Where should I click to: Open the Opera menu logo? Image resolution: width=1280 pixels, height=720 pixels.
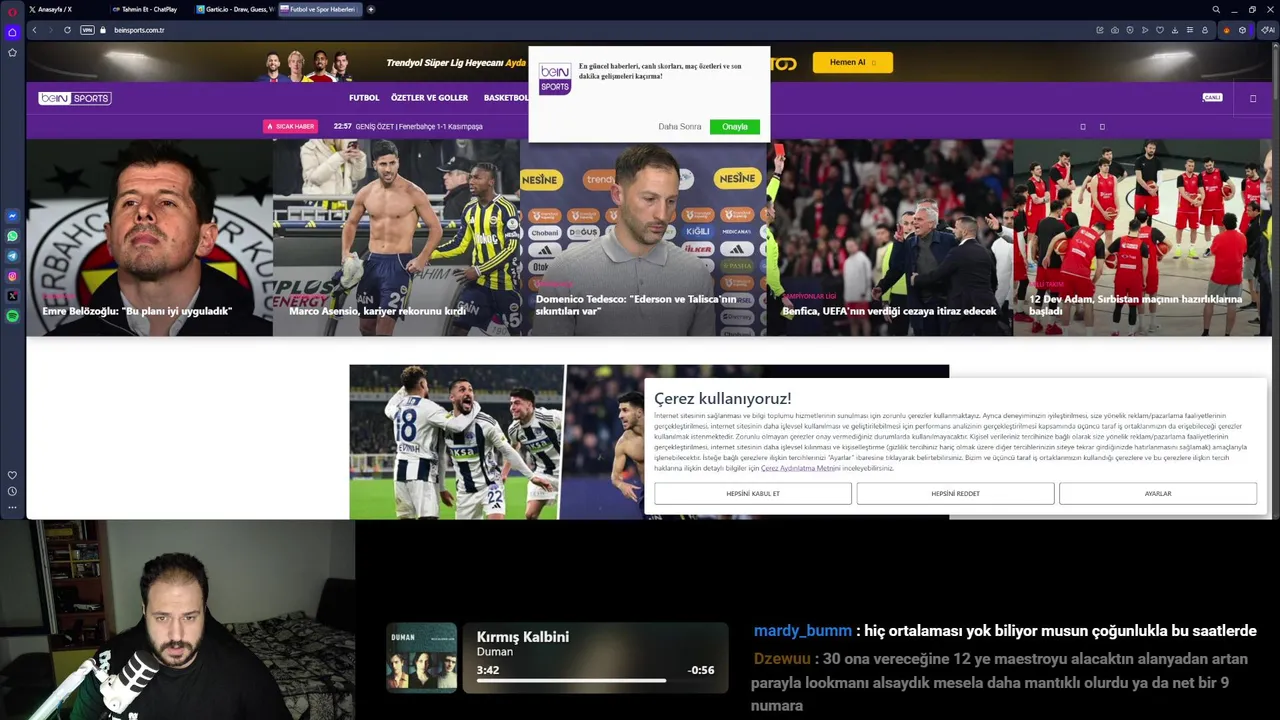(x=12, y=12)
